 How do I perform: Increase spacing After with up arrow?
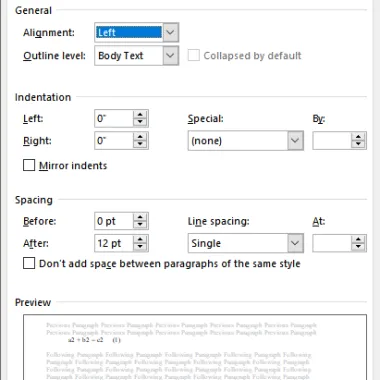click(x=140, y=239)
